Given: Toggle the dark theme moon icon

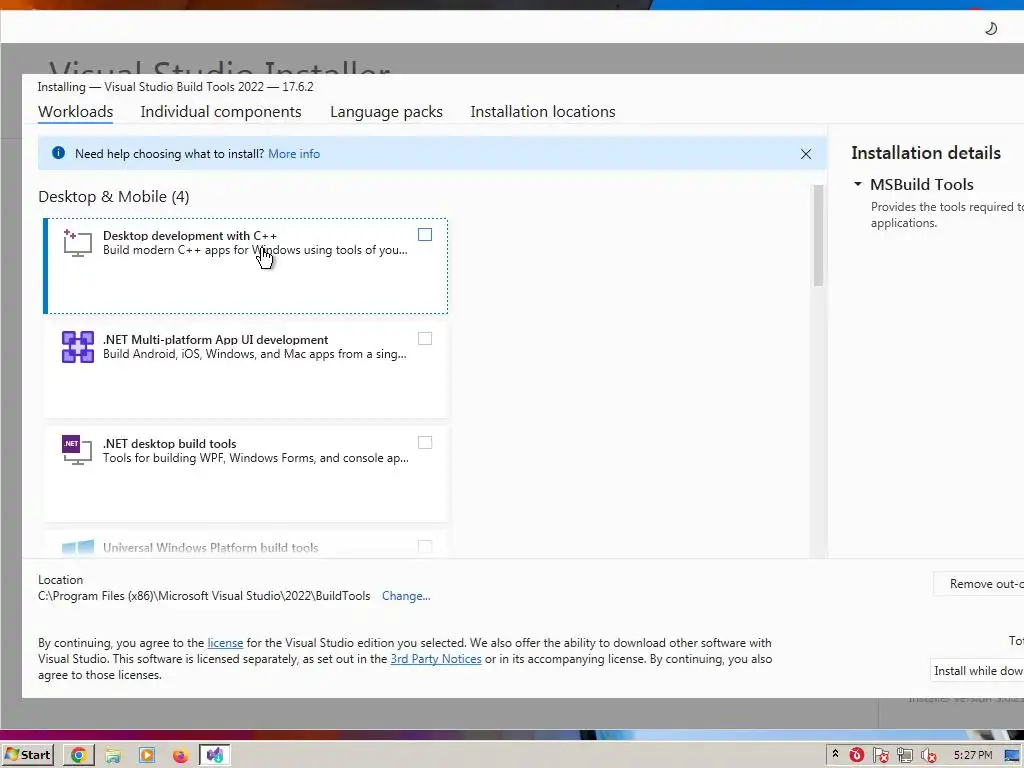Looking at the screenshot, I should [991, 28].
